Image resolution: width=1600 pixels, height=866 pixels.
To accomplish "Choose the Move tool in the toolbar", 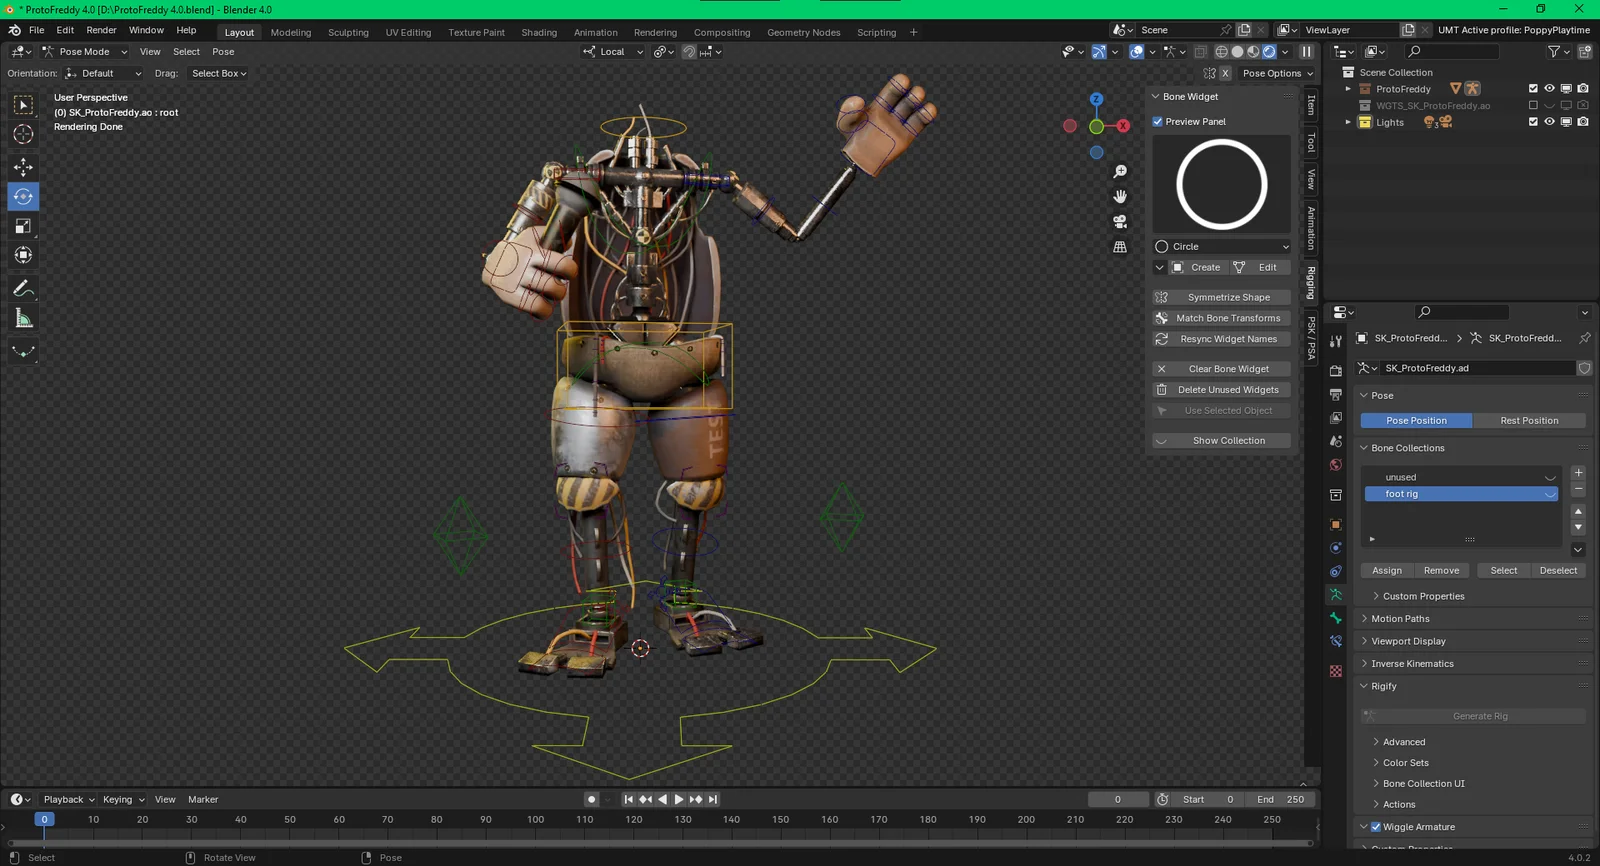I will [23, 167].
